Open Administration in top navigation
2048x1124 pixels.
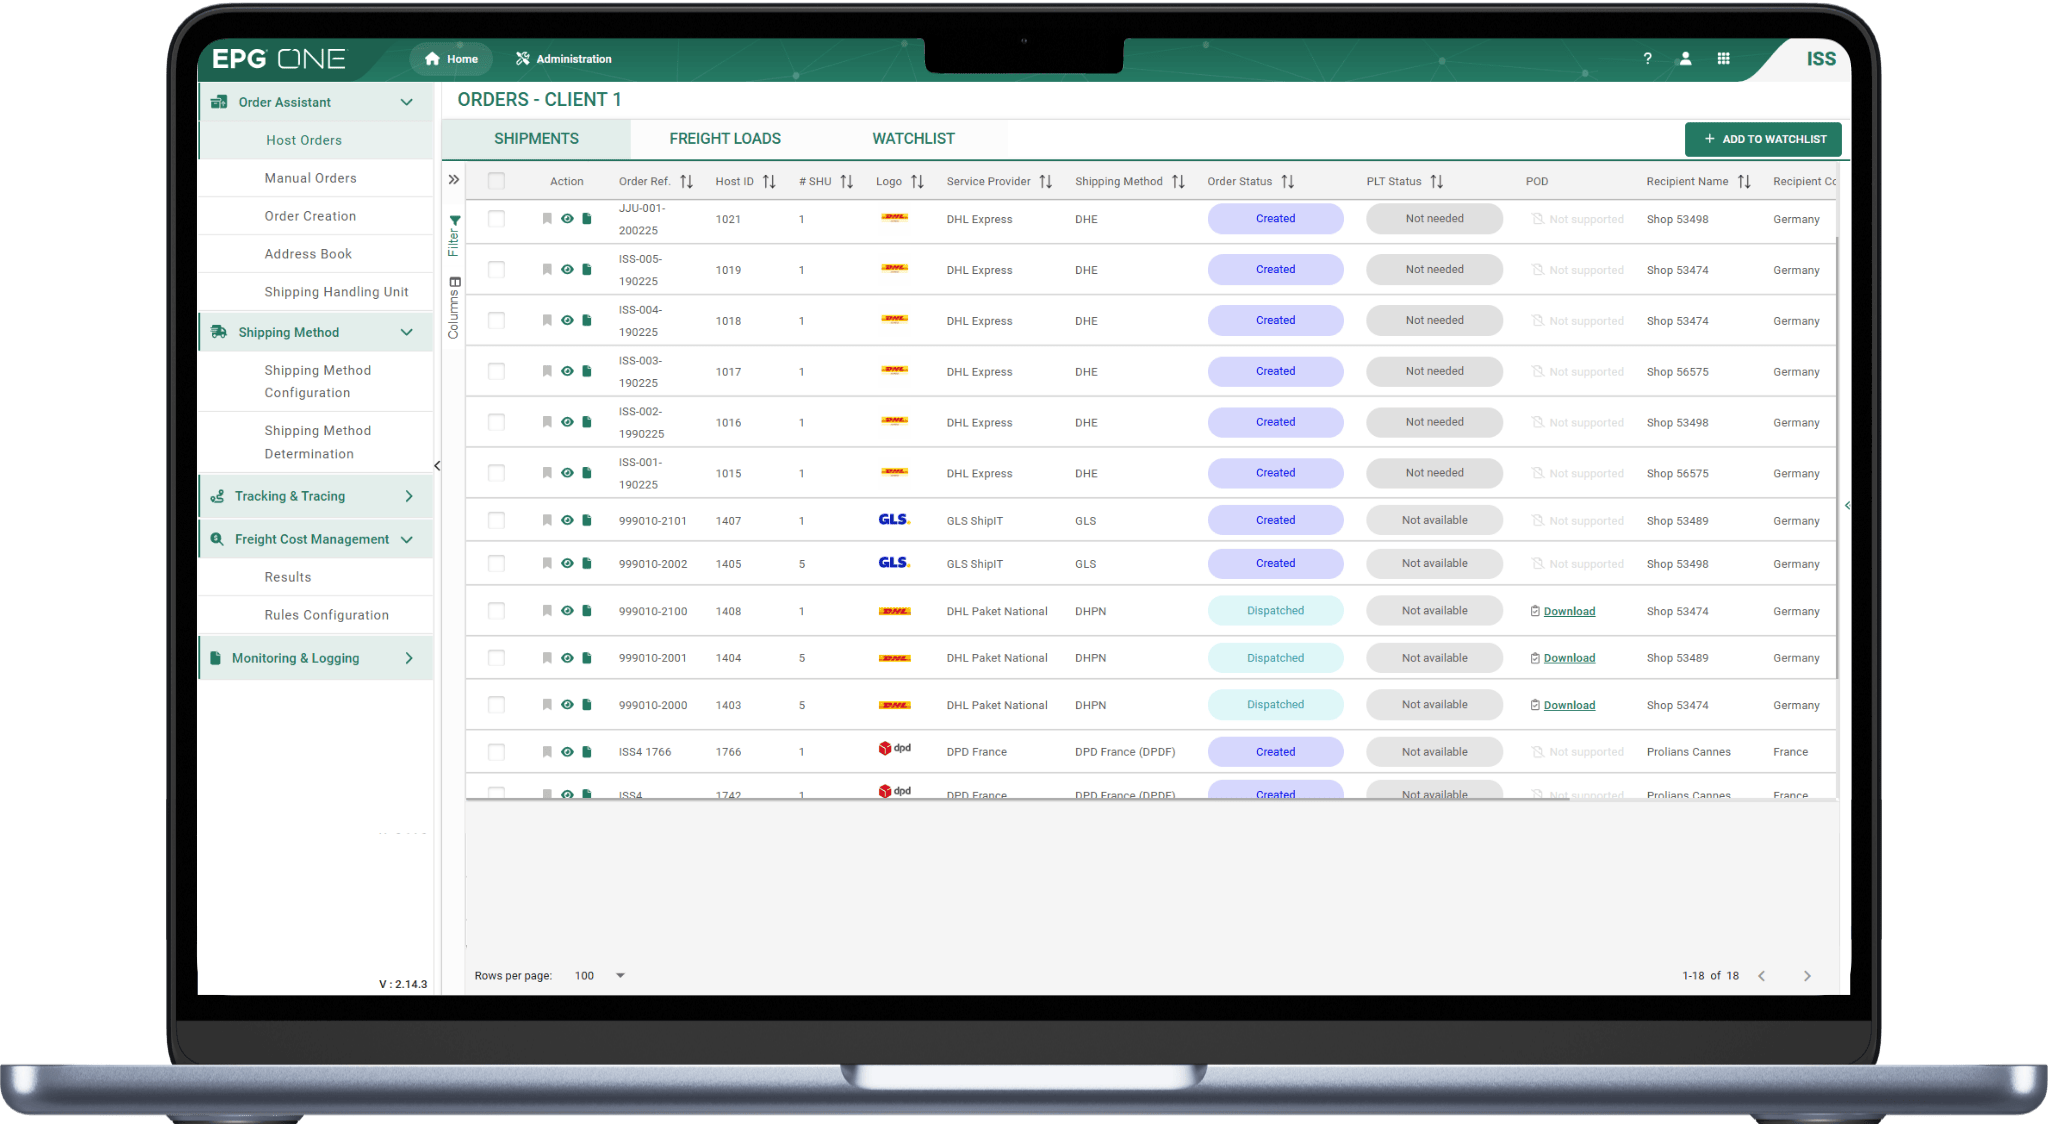point(564,59)
